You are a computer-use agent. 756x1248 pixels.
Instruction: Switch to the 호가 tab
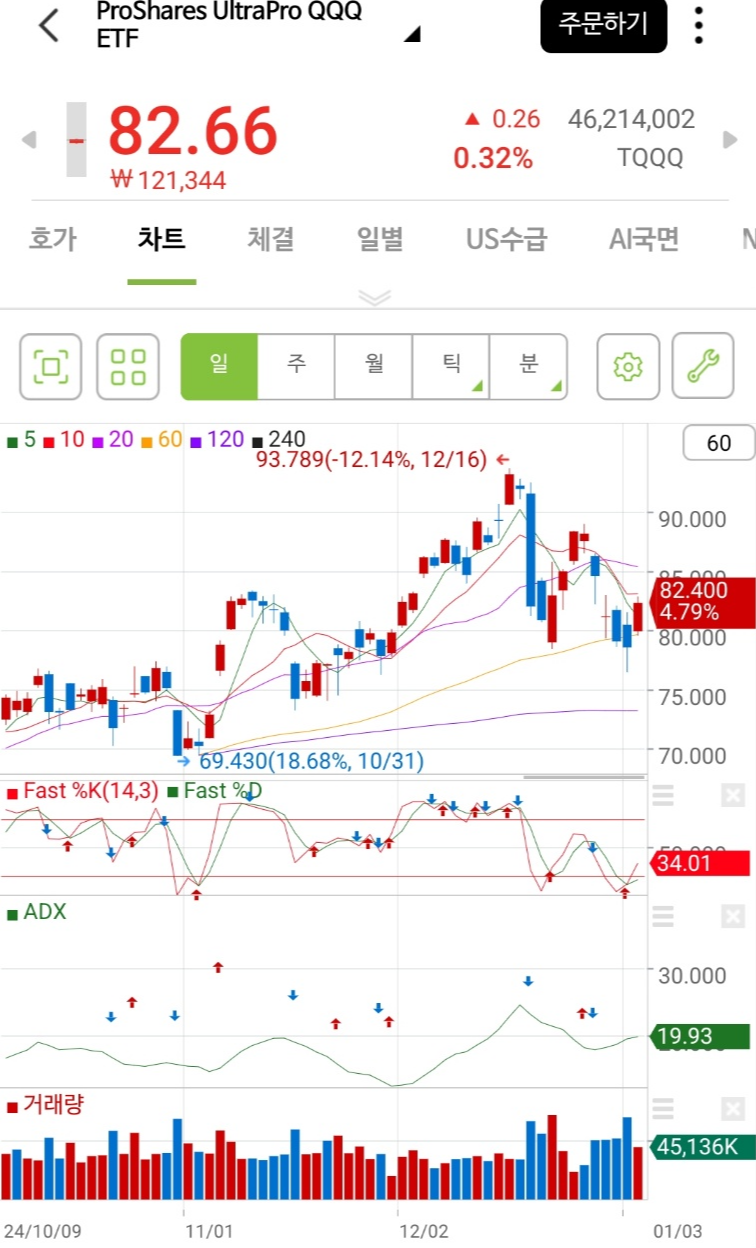(x=52, y=239)
